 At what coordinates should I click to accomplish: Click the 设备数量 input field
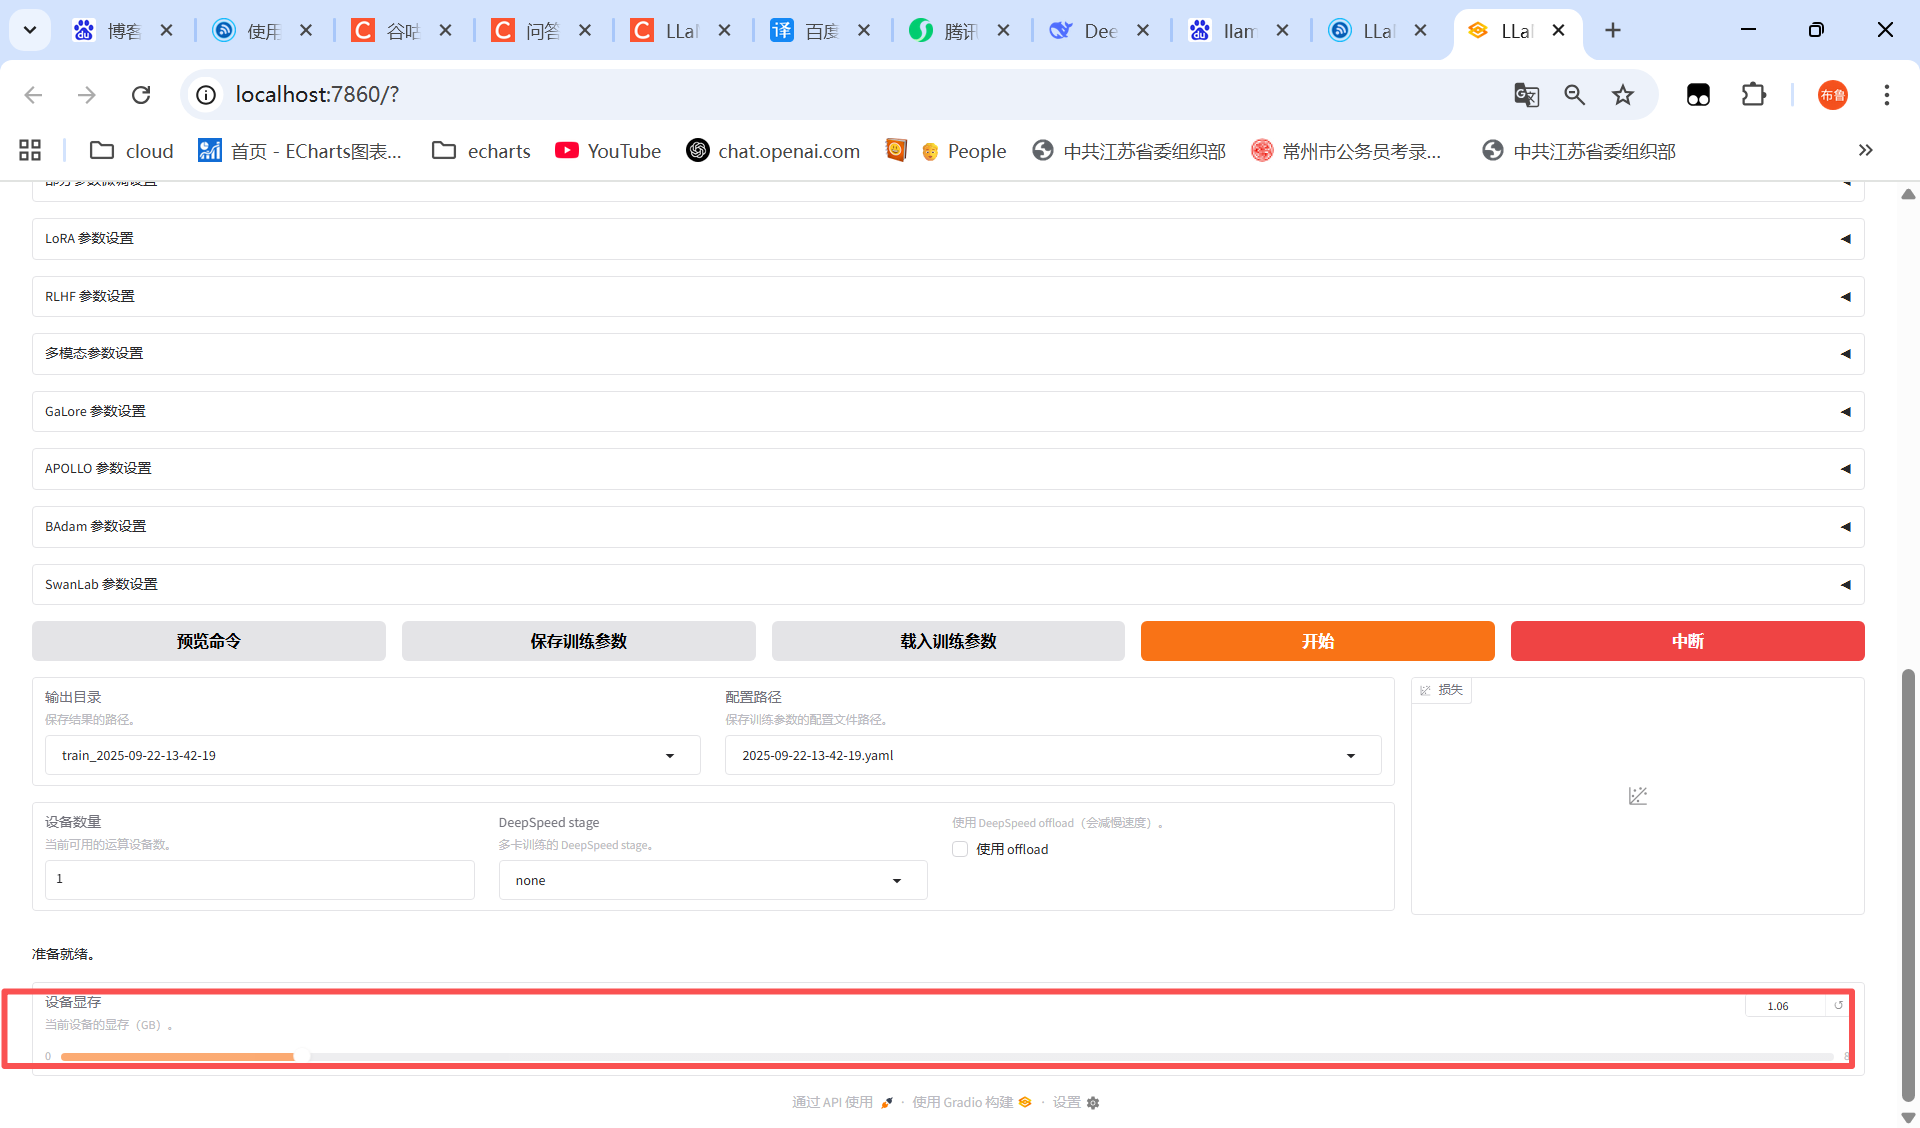(x=259, y=880)
